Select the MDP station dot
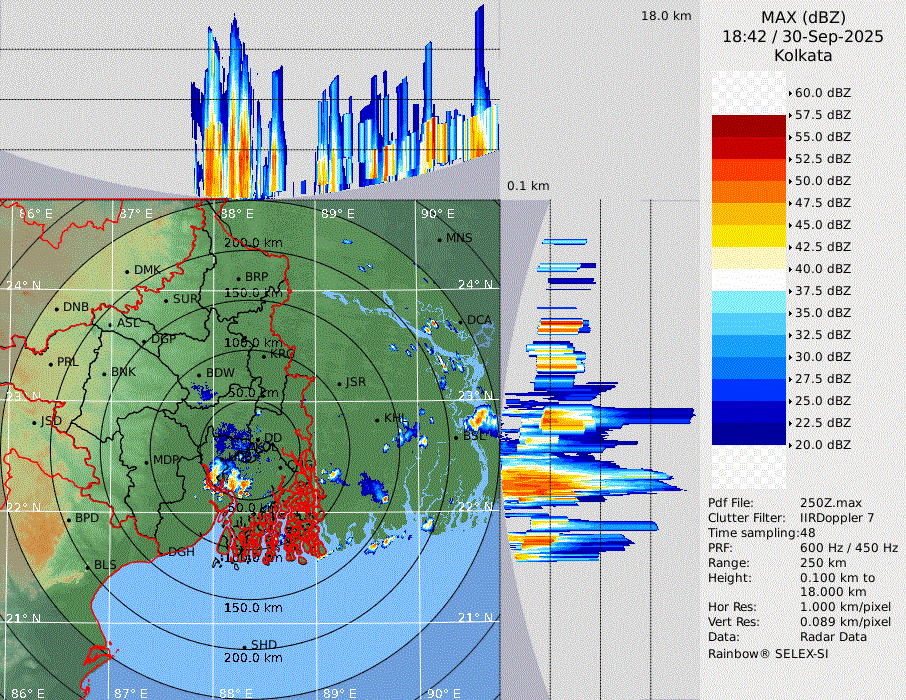Image resolution: width=906 pixels, height=700 pixels. point(147,461)
